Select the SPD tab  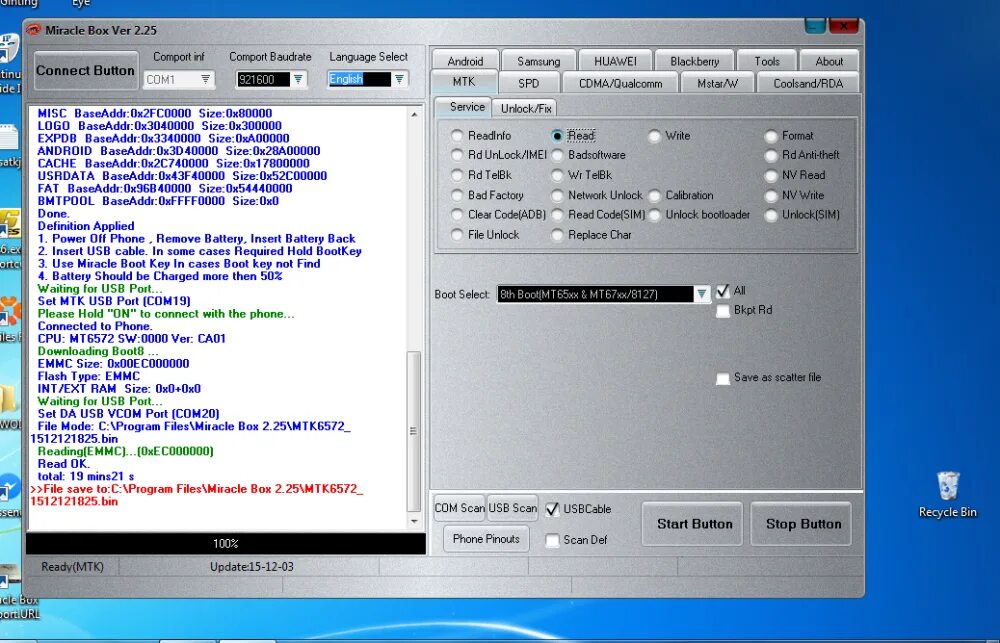[x=528, y=84]
